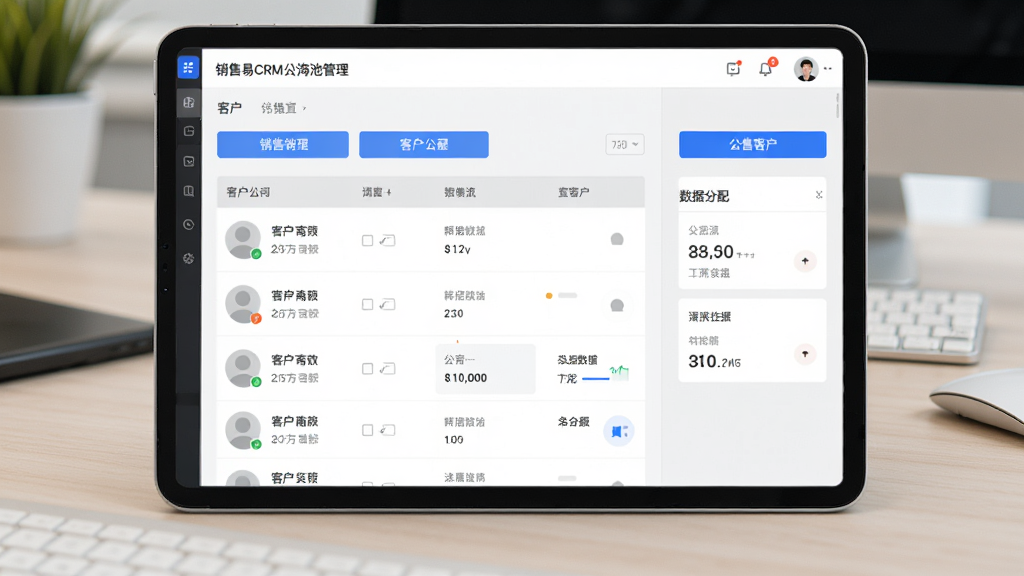Click the 230 value in the second row

[454, 313]
